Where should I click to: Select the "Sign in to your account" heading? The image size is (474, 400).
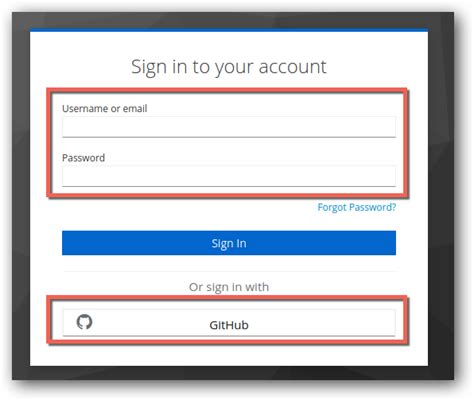(x=229, y=67)
